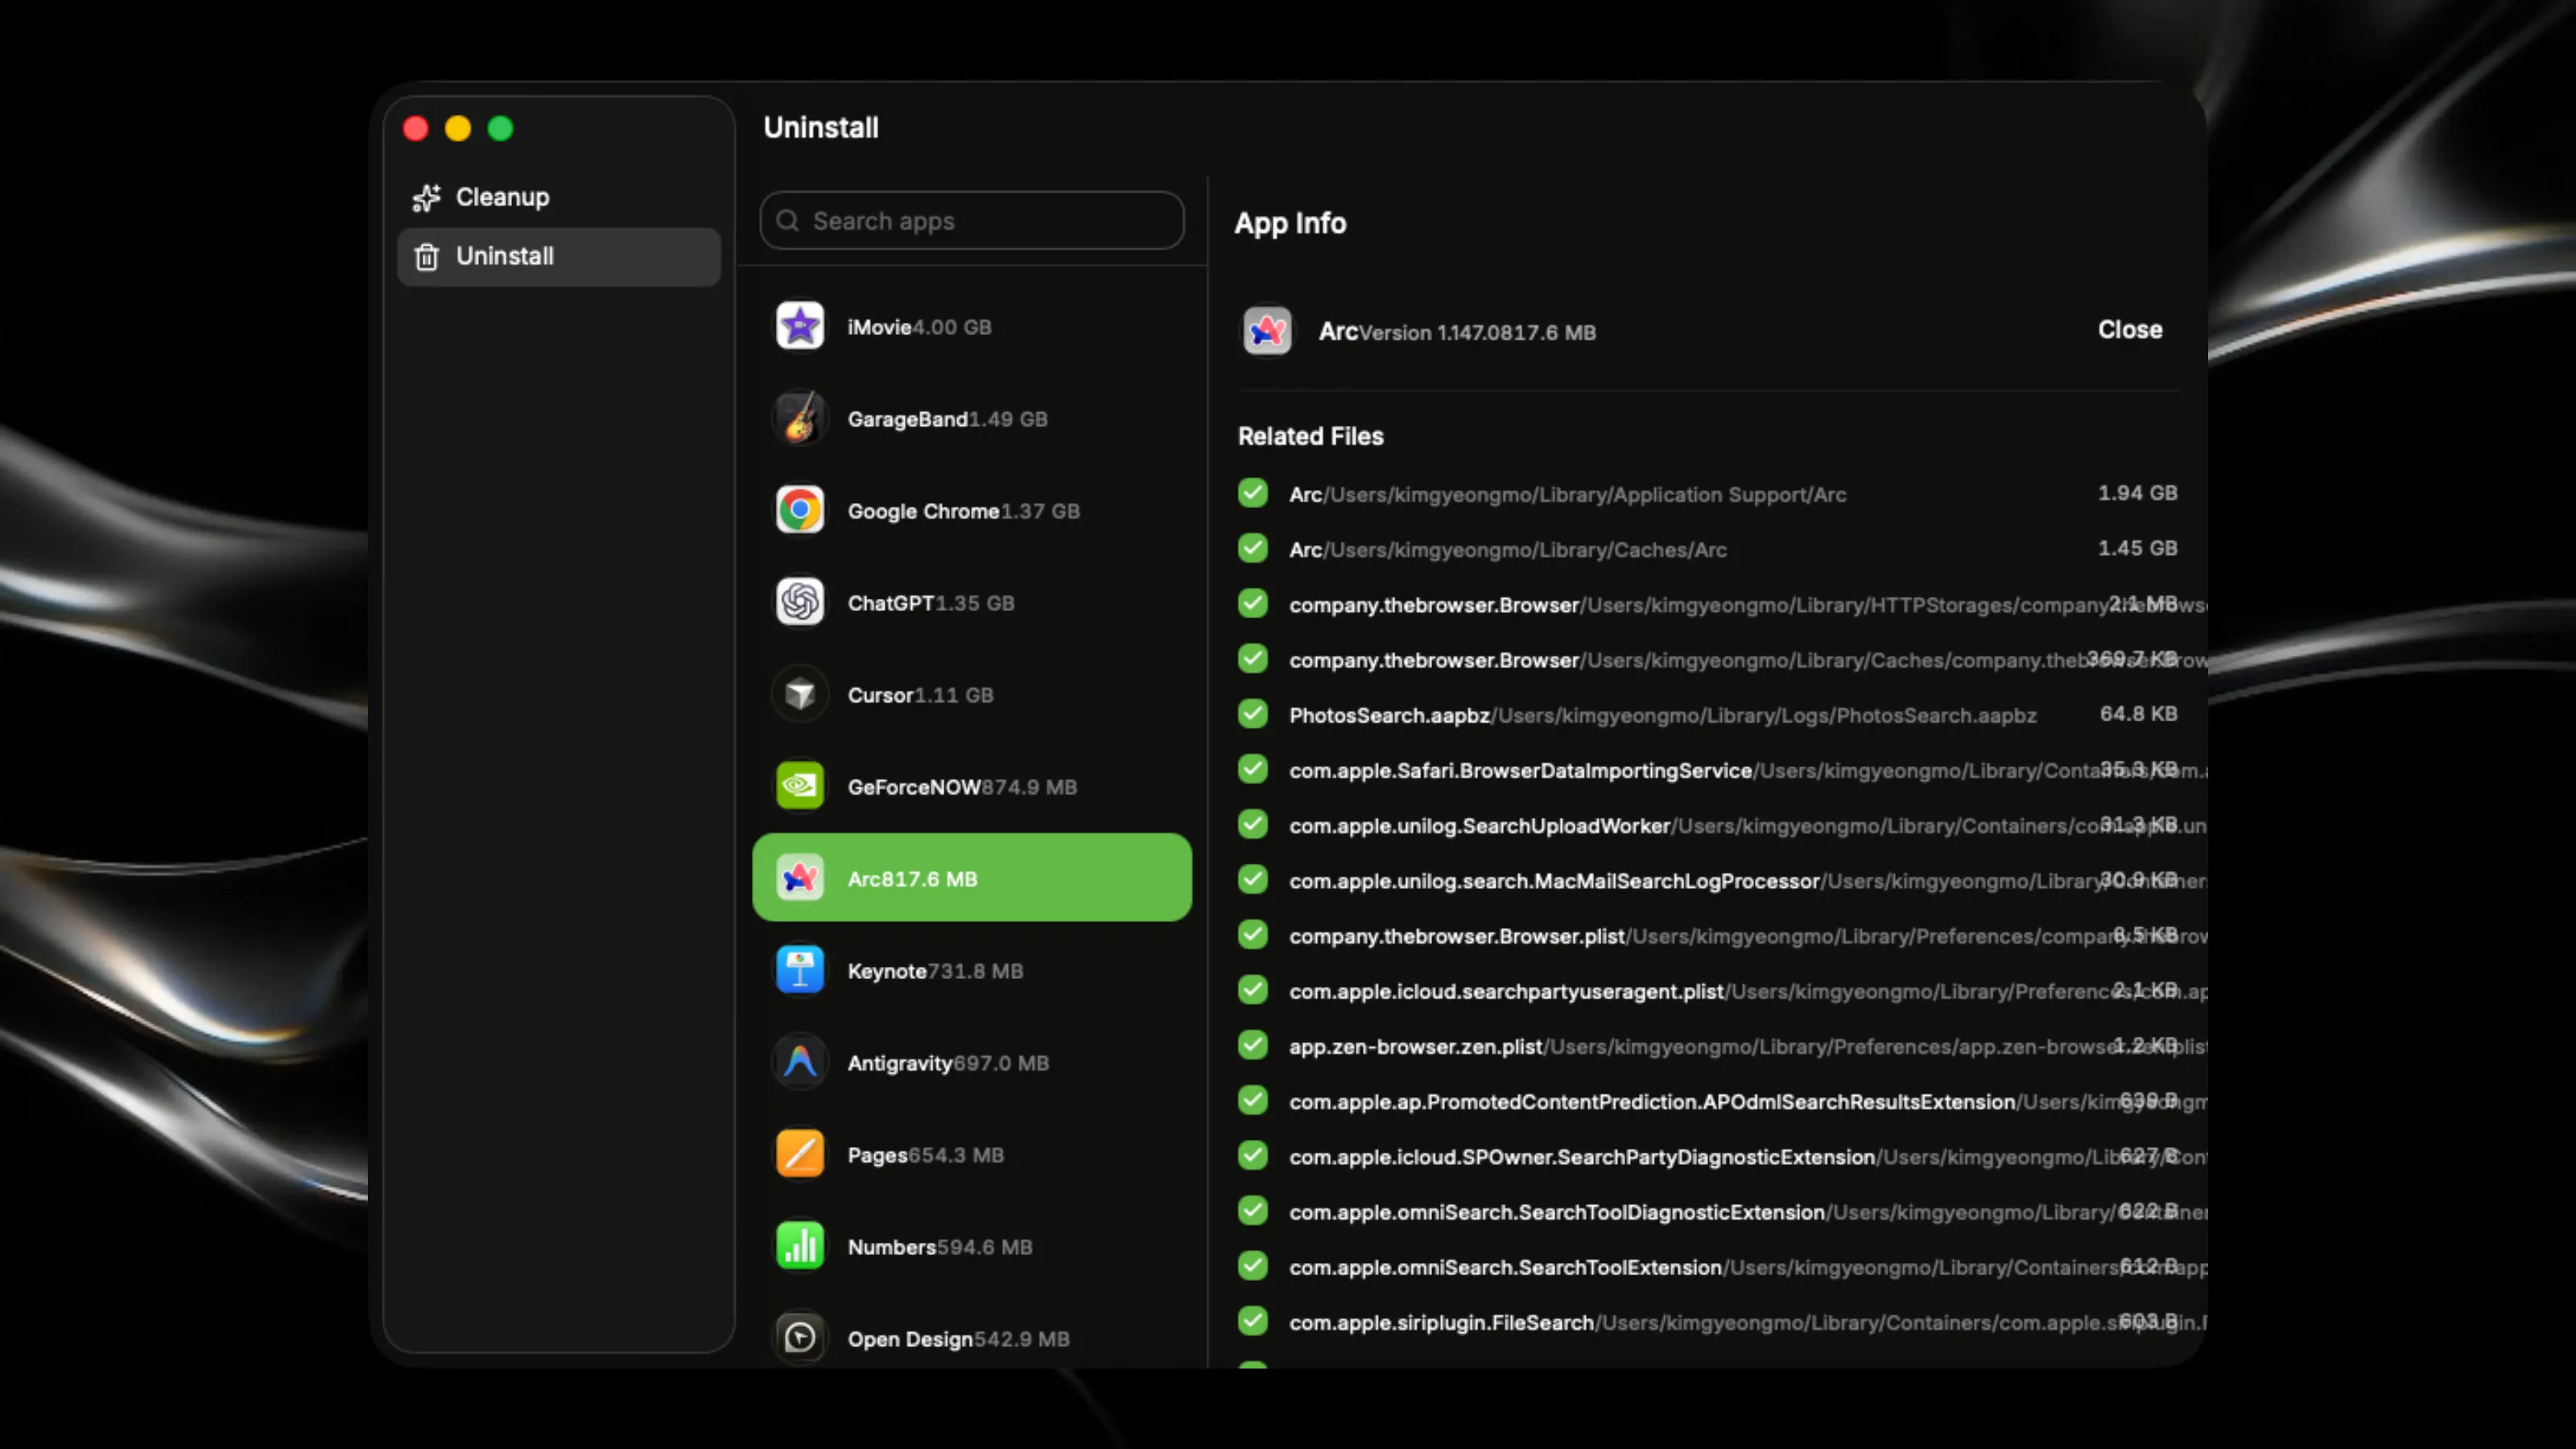
Task: Uncheck omniSearch.SearchToolExtension checkbox
Action: [1253, 1266]
